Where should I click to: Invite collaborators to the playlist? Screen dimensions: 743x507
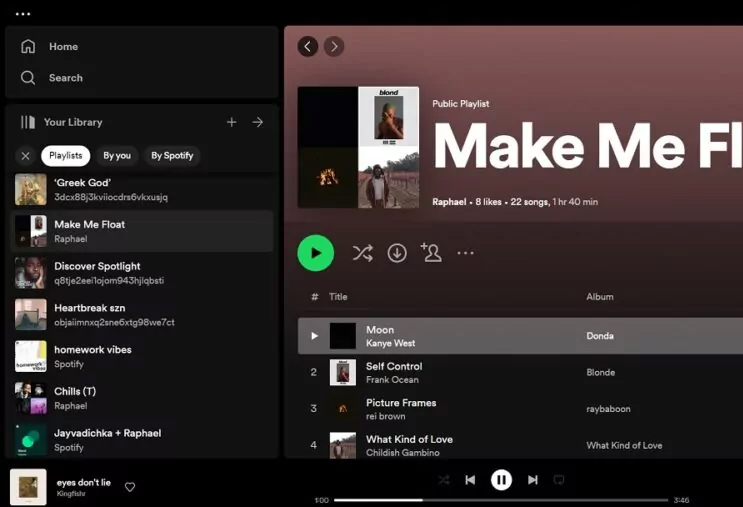(x=431, y=252)
